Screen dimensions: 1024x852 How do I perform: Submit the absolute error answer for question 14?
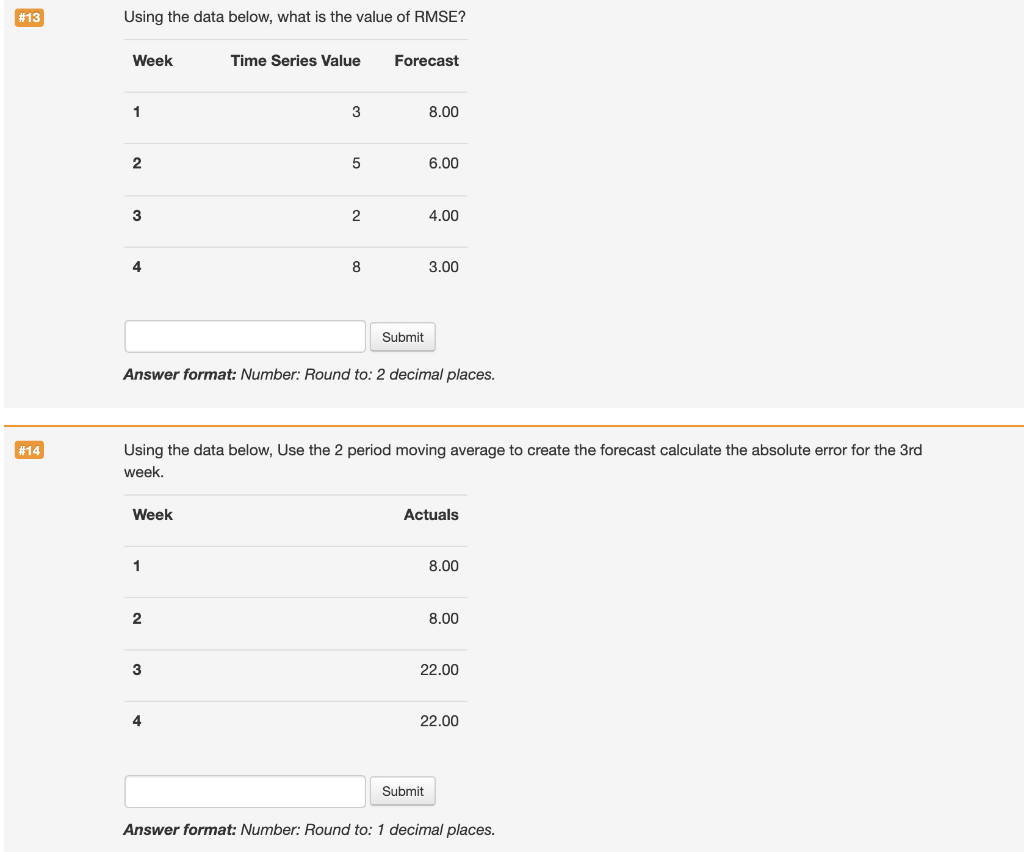(402, 790)
